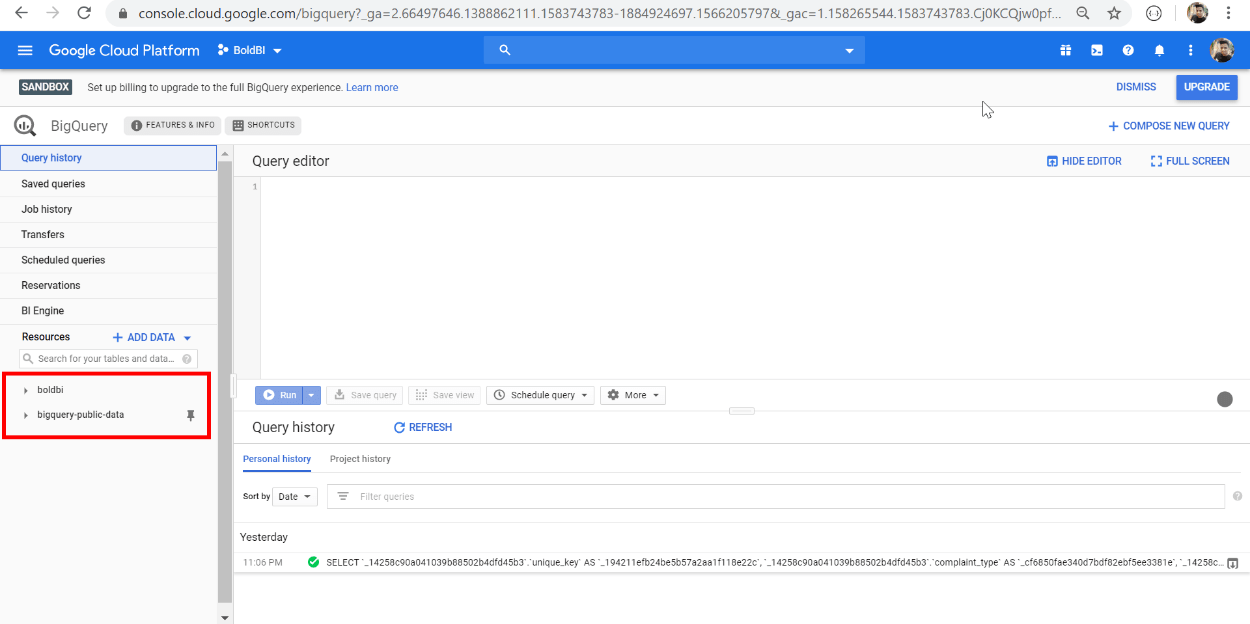
Task: Open Google Cloud notifications bell
Action: [x=1159, y=49]
